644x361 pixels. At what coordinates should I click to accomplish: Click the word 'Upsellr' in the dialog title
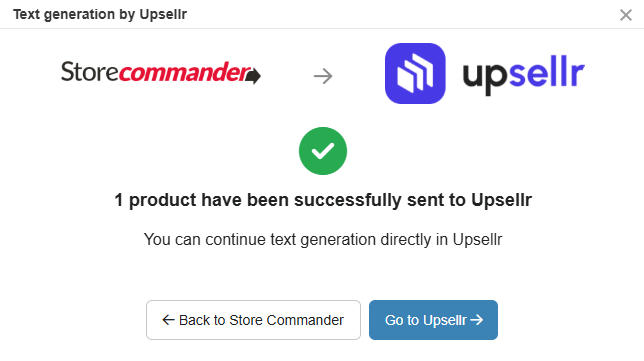point(163,14)
